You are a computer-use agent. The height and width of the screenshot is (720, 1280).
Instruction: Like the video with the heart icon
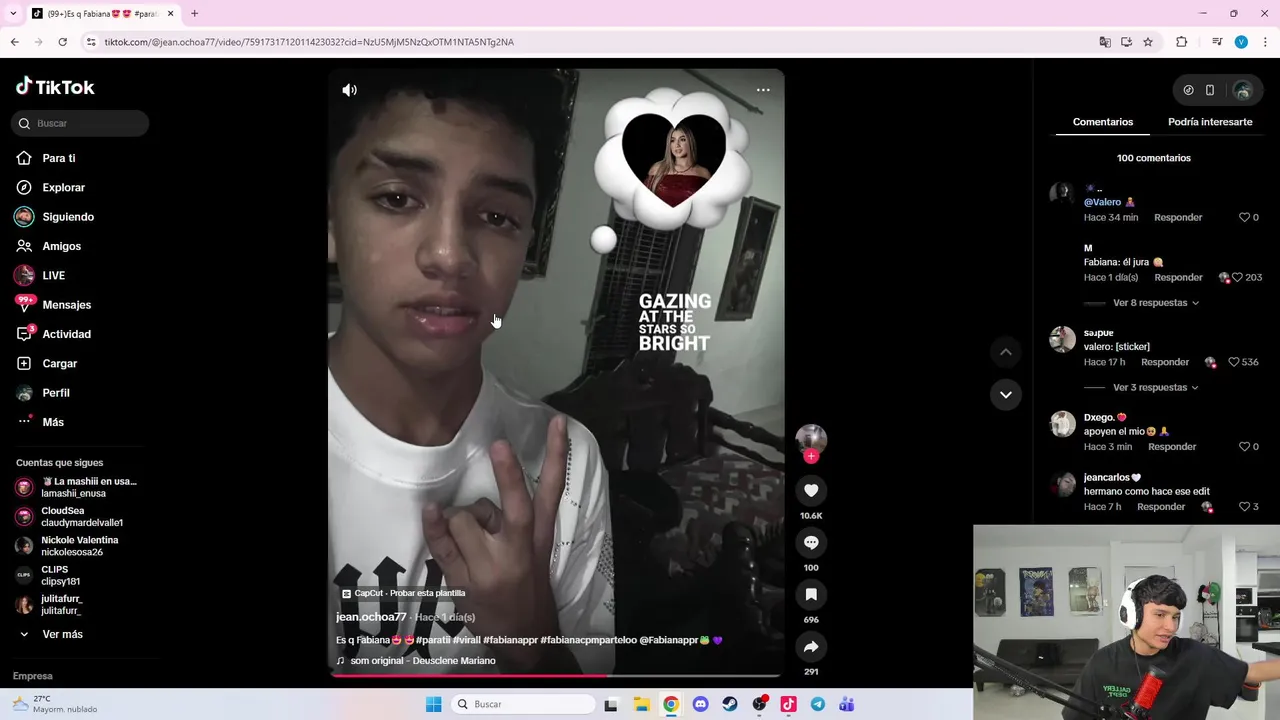click(811, 490)
